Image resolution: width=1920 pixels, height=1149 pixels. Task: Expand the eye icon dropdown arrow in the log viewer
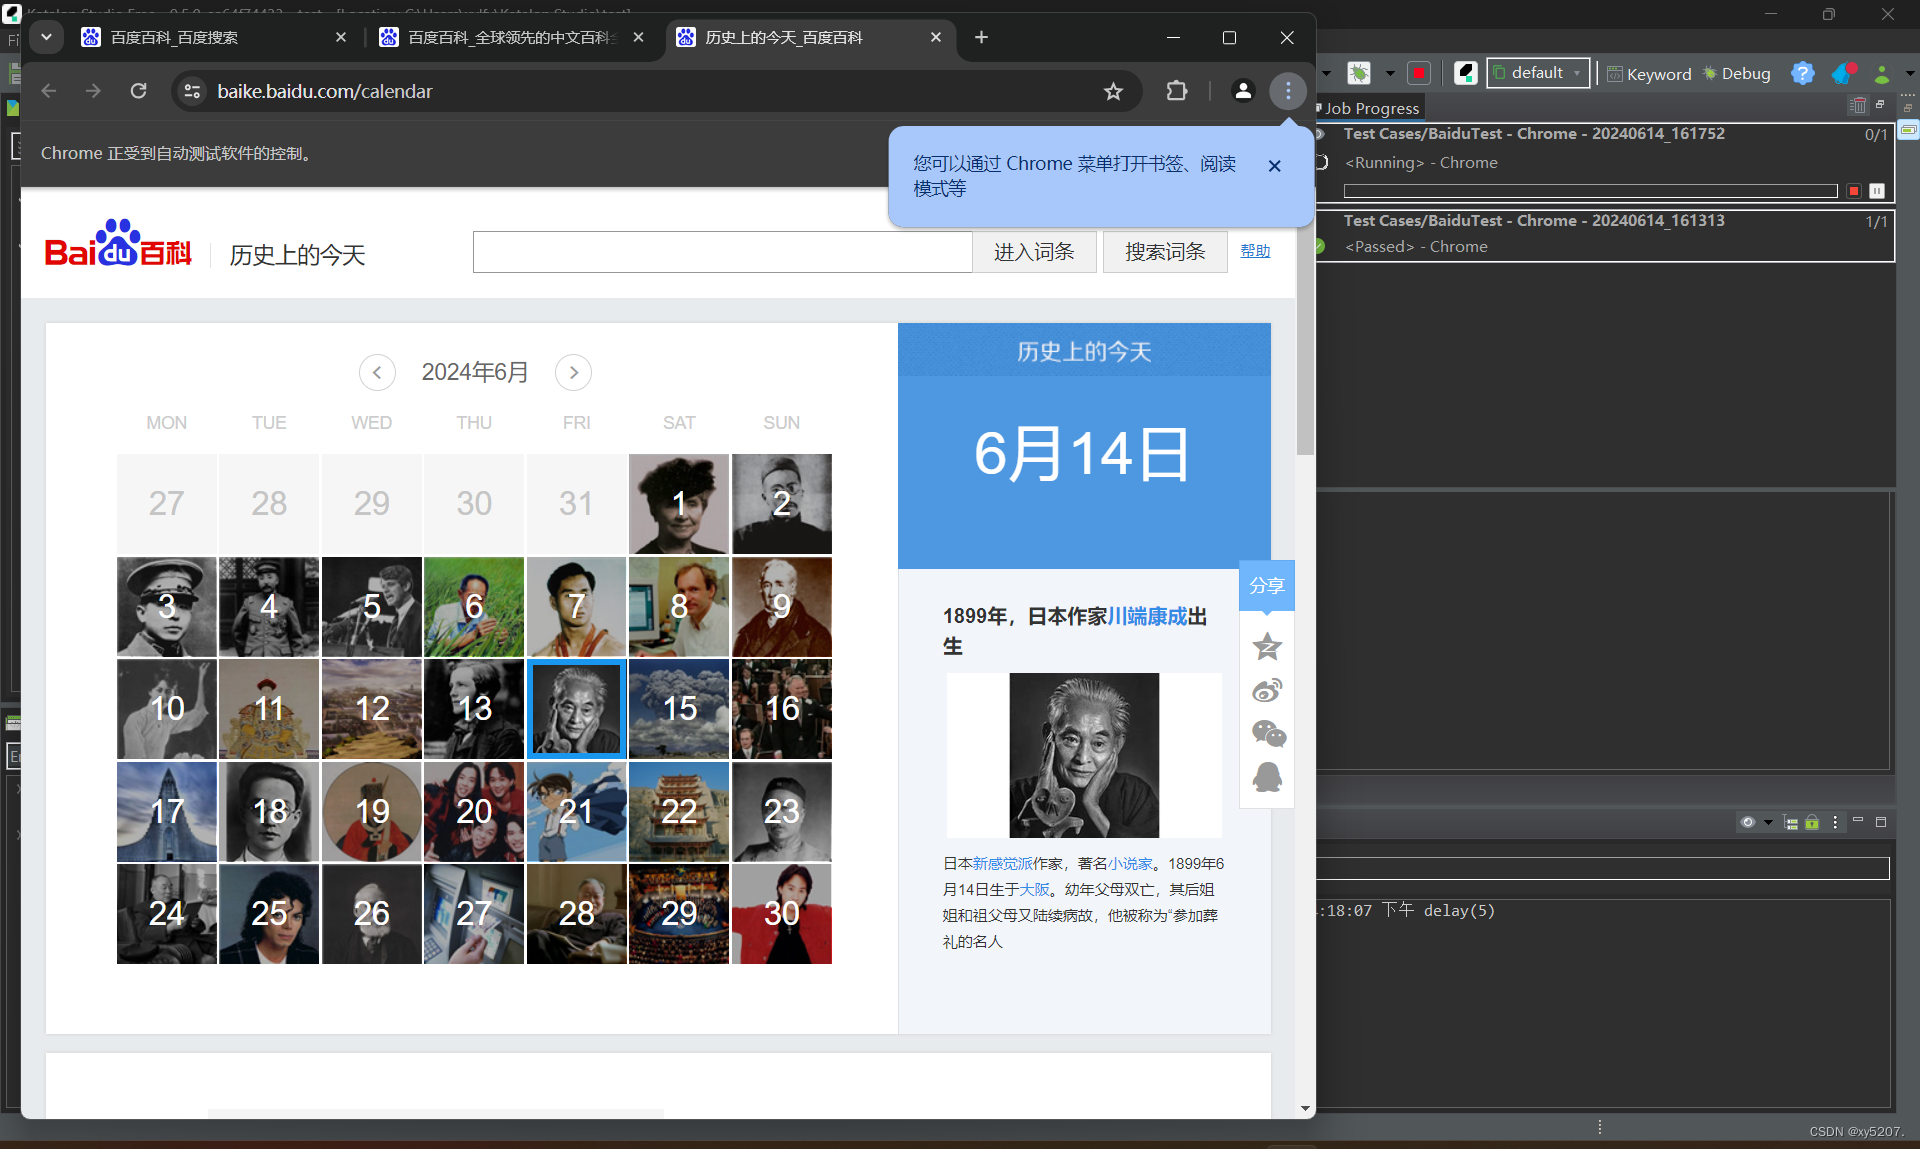click(1768, 822)
